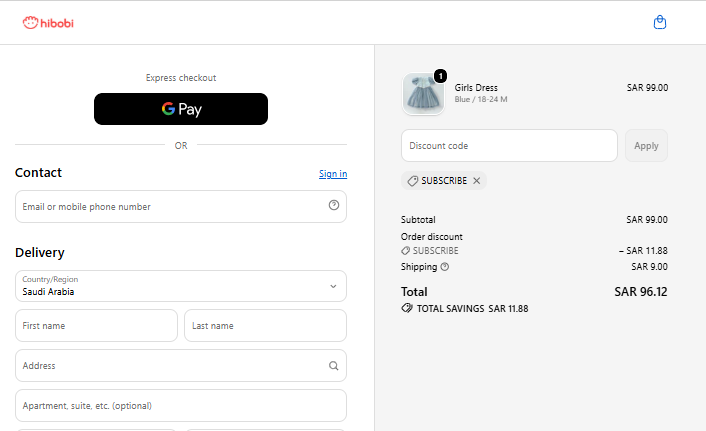Click the Apartment, suite, etc. field
The width and height of the screenshot is (706, 431).
(181, 405)
